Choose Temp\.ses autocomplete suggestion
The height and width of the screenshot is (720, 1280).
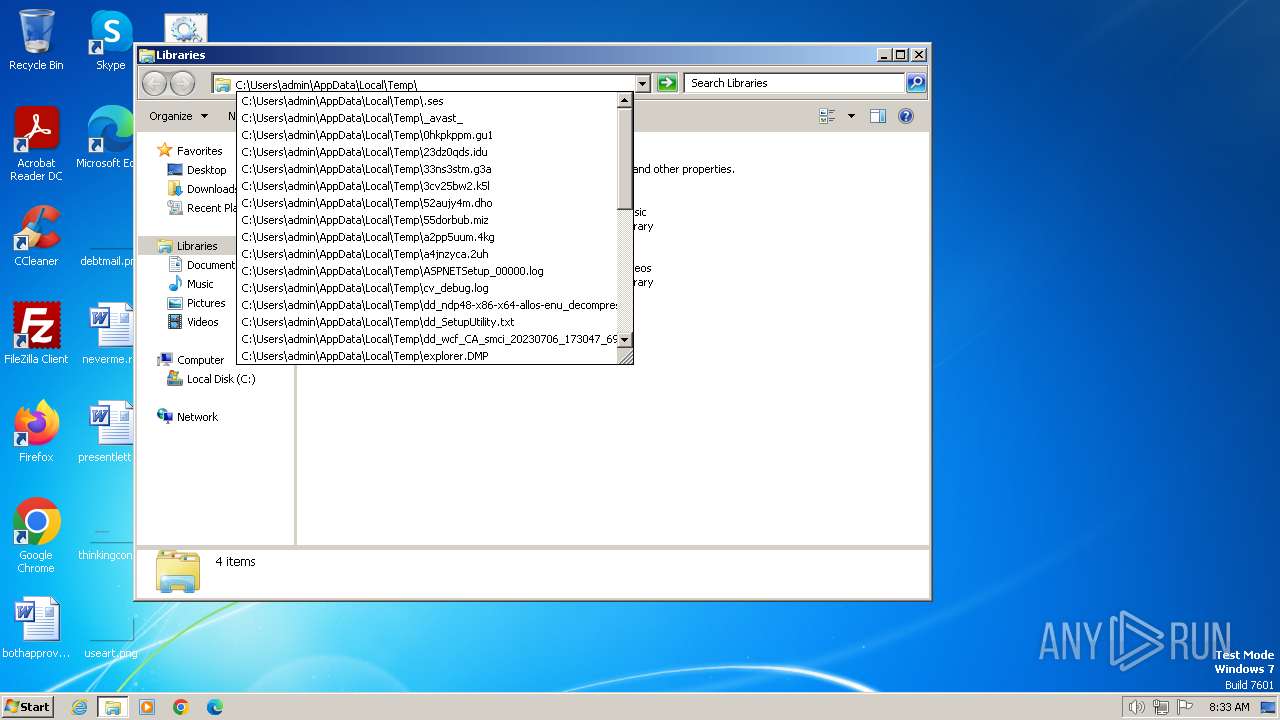[x=427, y=101]
